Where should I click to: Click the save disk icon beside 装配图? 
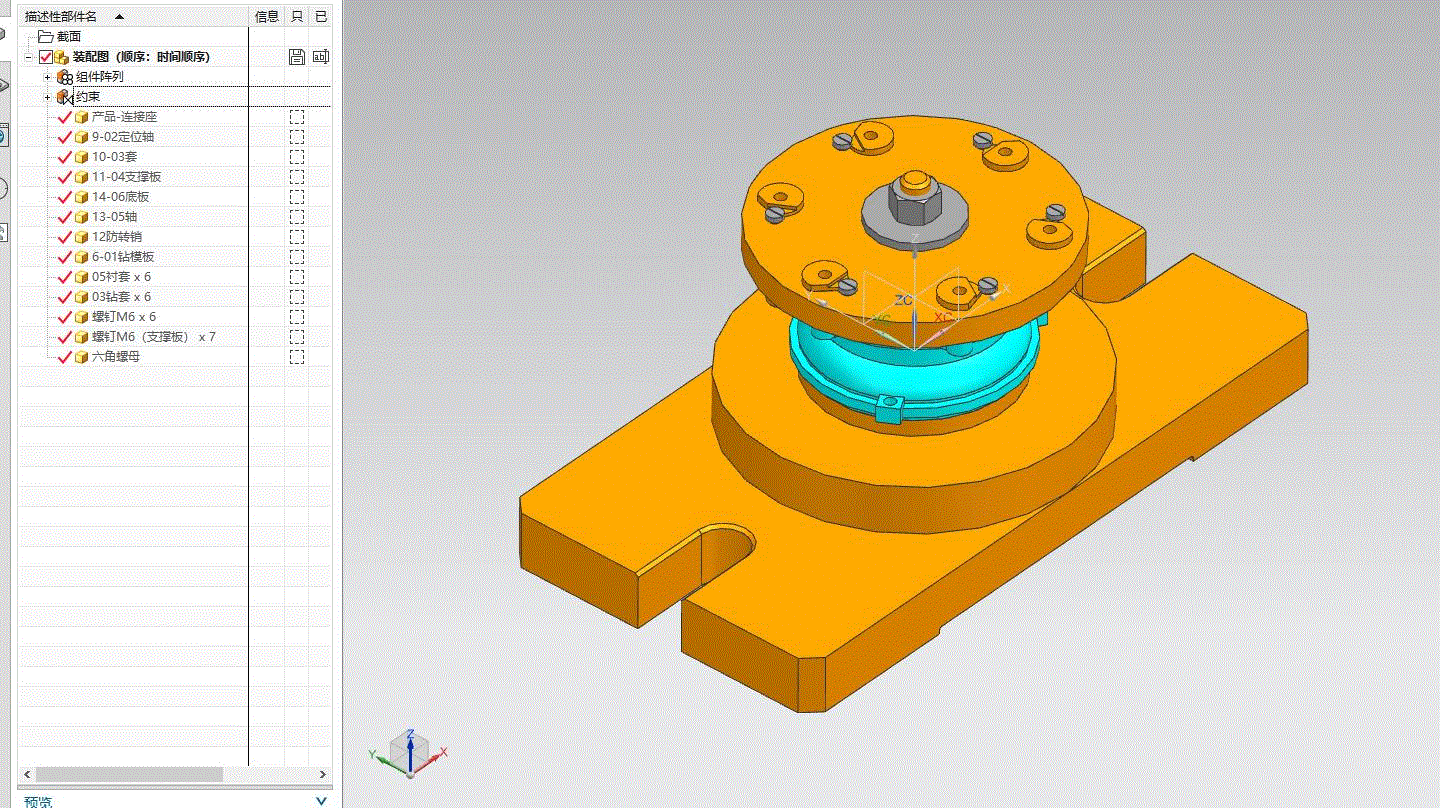[296, 57]
